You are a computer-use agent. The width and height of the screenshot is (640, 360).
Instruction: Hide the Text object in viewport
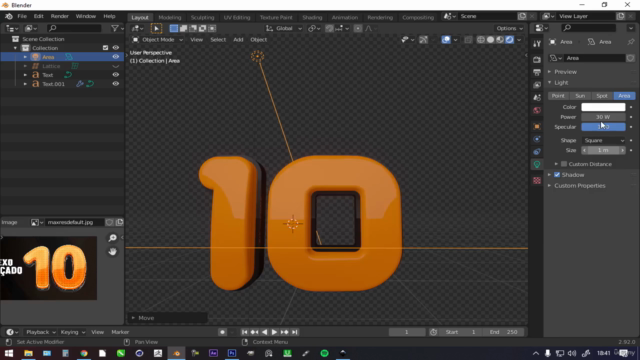(x=116, y=75)
